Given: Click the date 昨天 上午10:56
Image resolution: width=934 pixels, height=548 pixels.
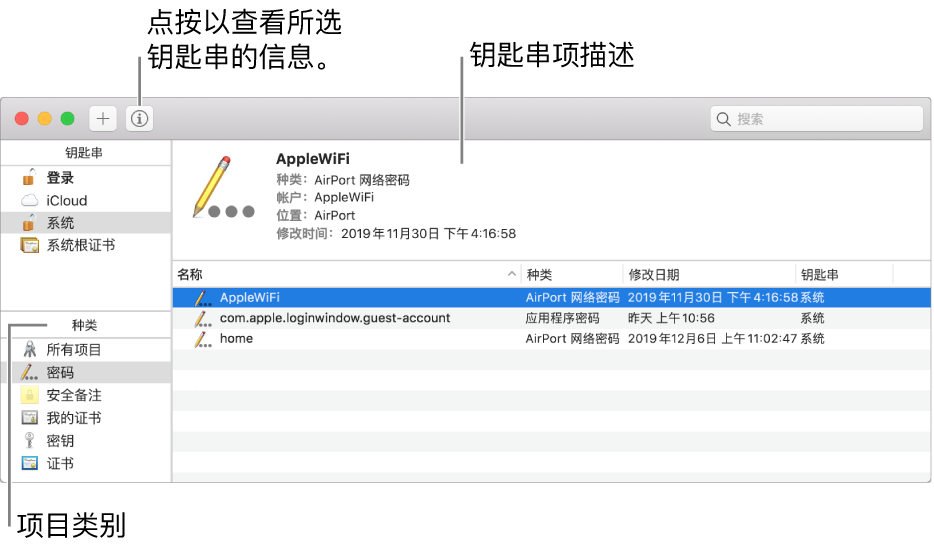Looking at the screenshot, I should pyautogui.click(x=671, y=318).
